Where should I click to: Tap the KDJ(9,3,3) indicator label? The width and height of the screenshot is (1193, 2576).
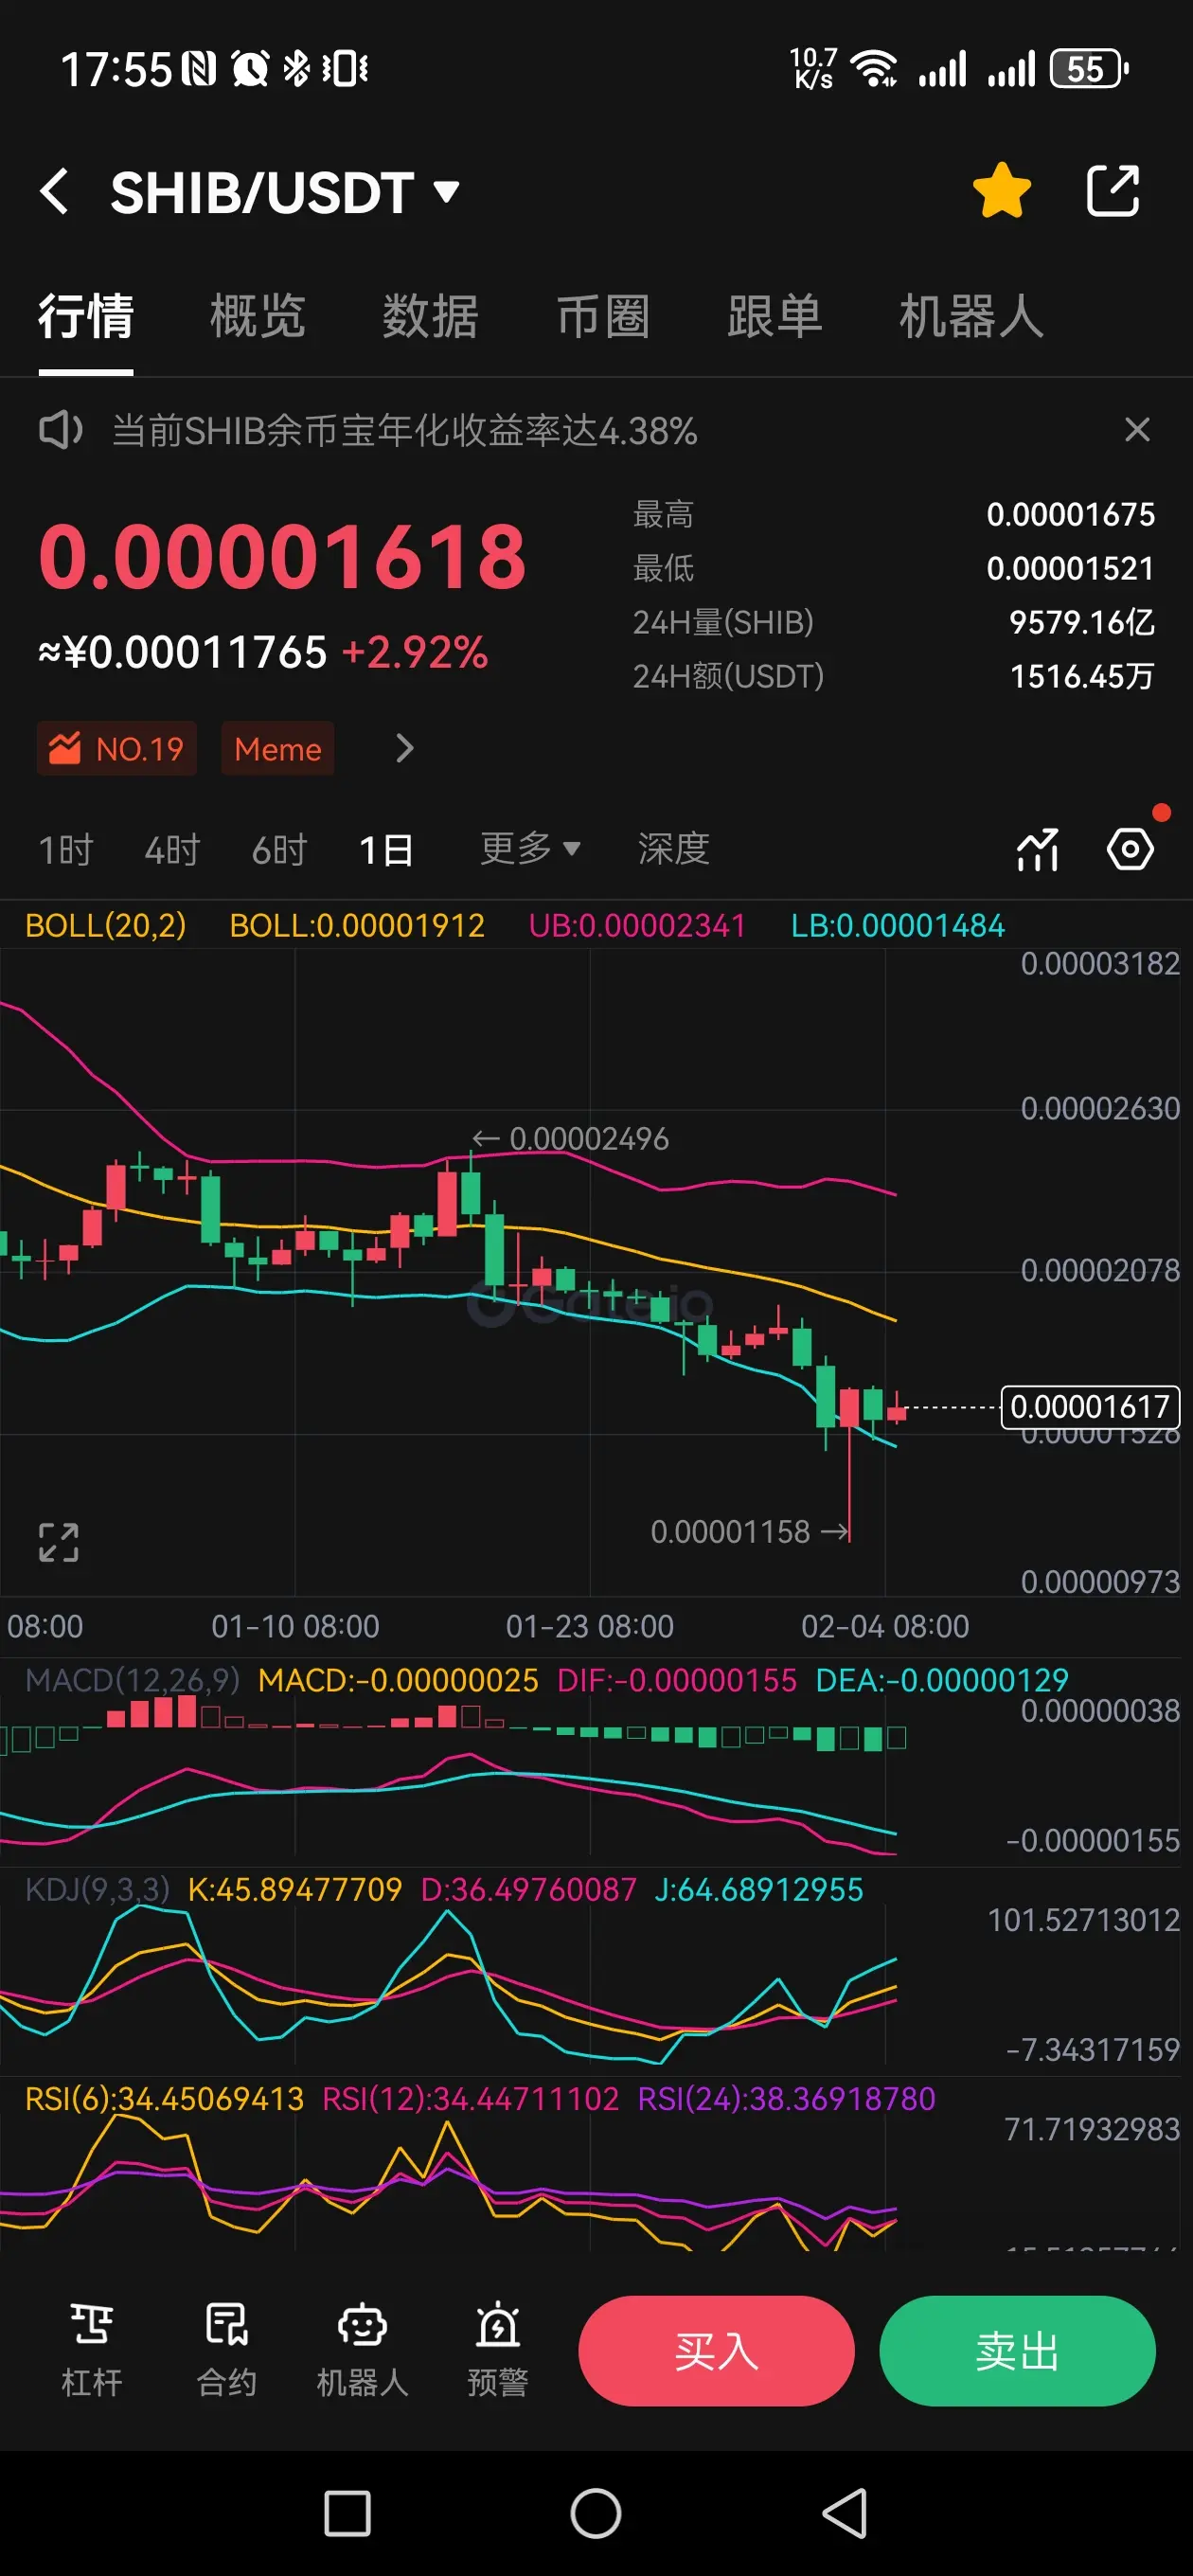(97, 1889)
